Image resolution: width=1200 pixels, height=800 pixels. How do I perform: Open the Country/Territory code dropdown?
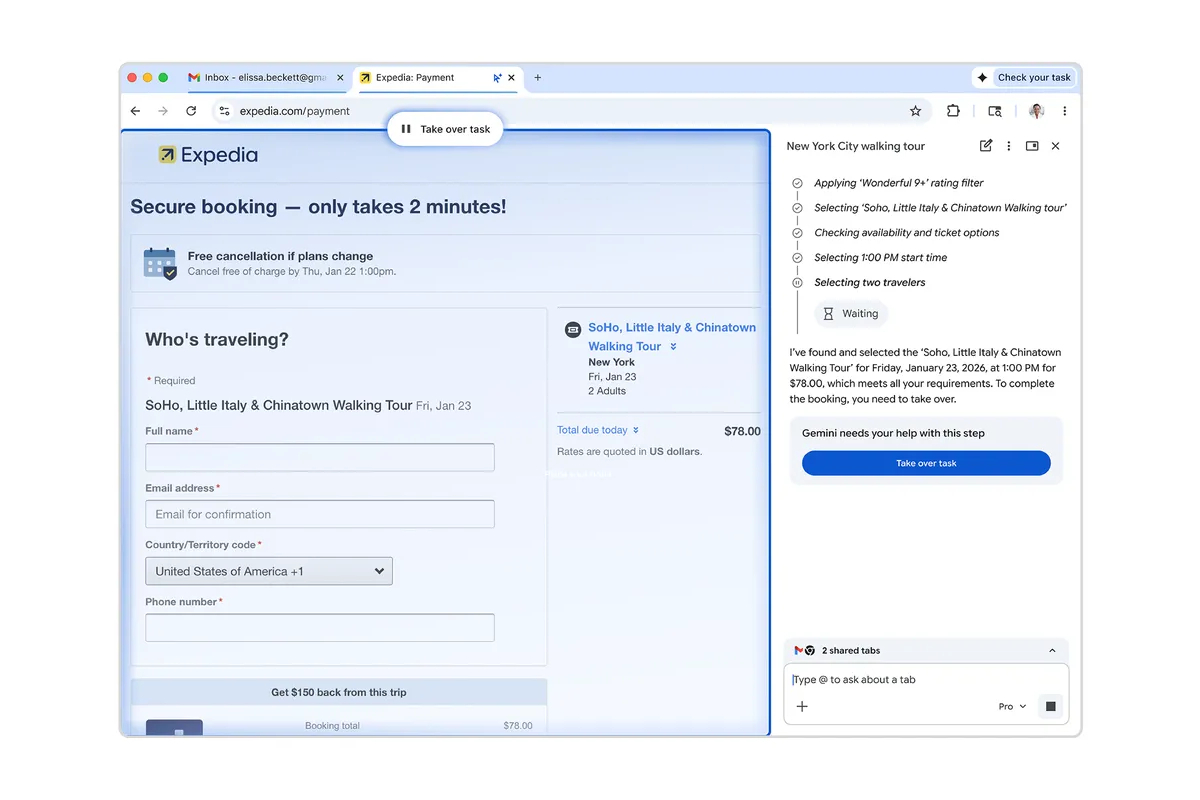coord(268,570)
